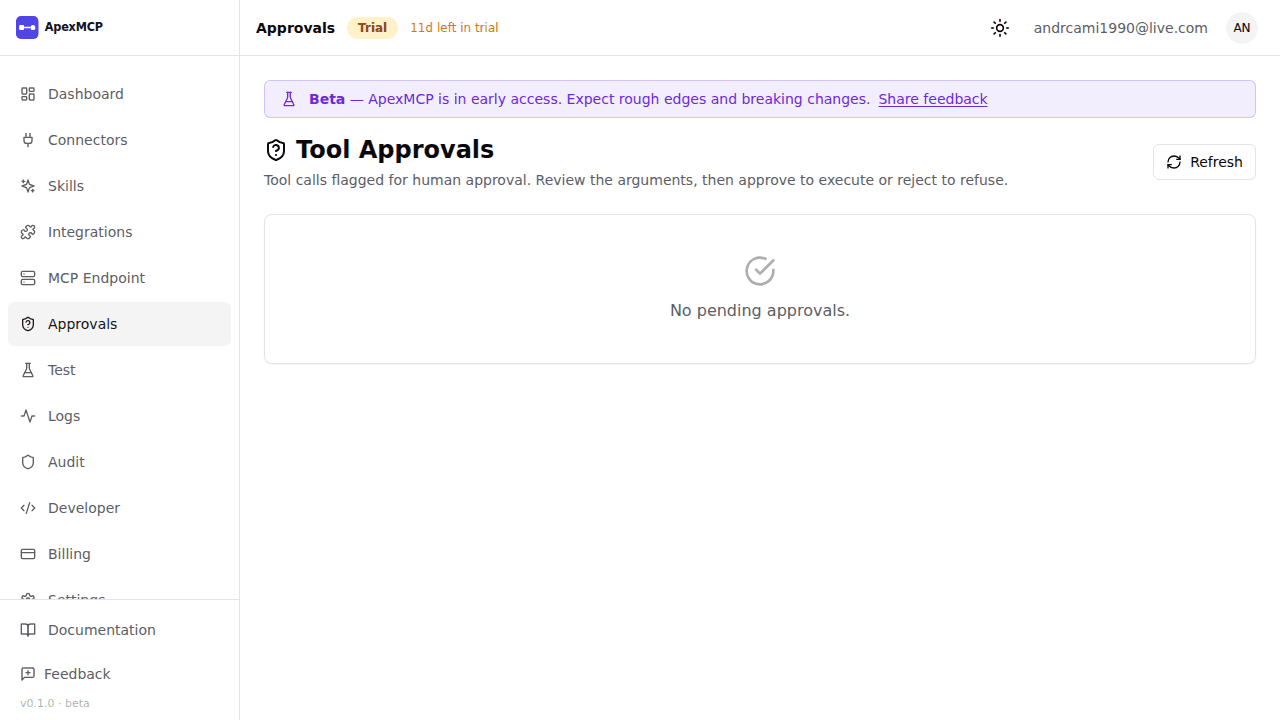Click the ApexMCP logo icon
Screen dimensions: 1280x720
click(27, 28)
